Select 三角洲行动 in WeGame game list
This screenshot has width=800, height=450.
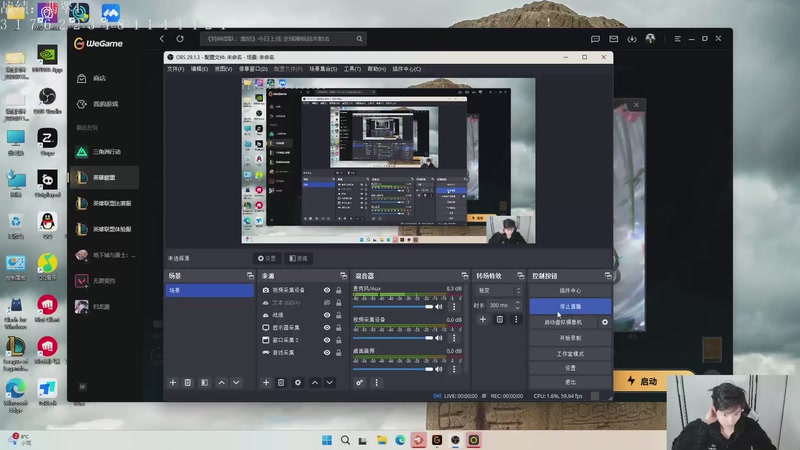pyautogui.click(x=105, y=152)
